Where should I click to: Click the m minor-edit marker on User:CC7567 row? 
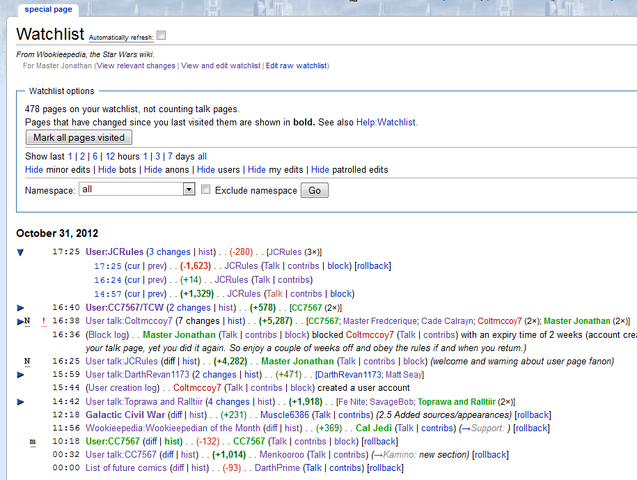(x=32, y=442)
